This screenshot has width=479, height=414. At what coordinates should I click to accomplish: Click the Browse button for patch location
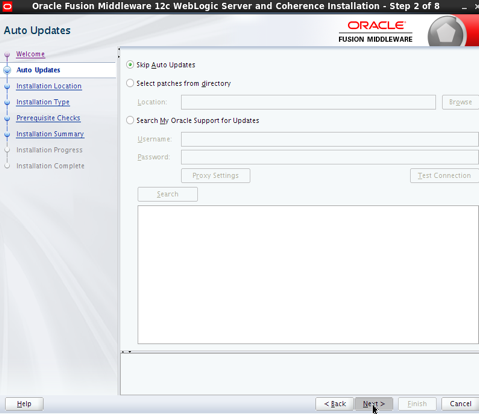tap(460, 102)
